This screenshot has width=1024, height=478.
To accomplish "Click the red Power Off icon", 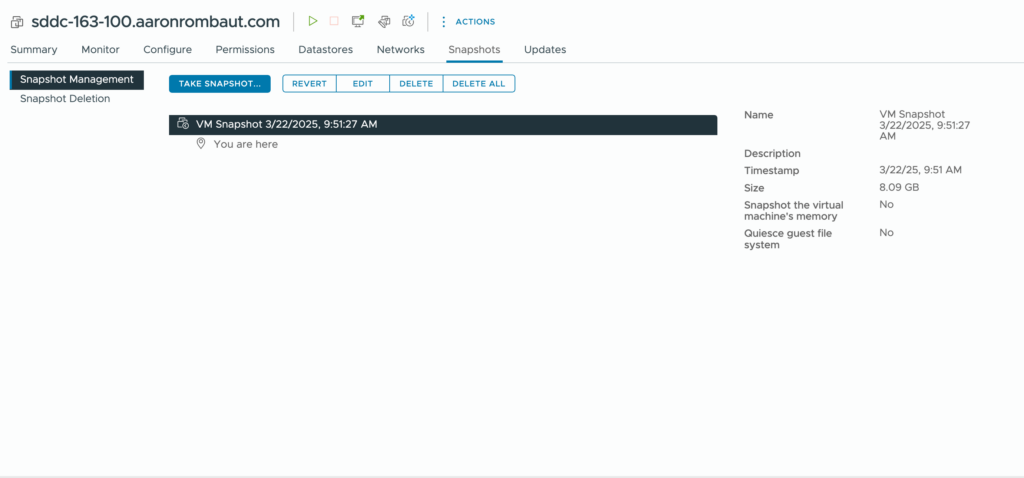I will pos(334,21).
